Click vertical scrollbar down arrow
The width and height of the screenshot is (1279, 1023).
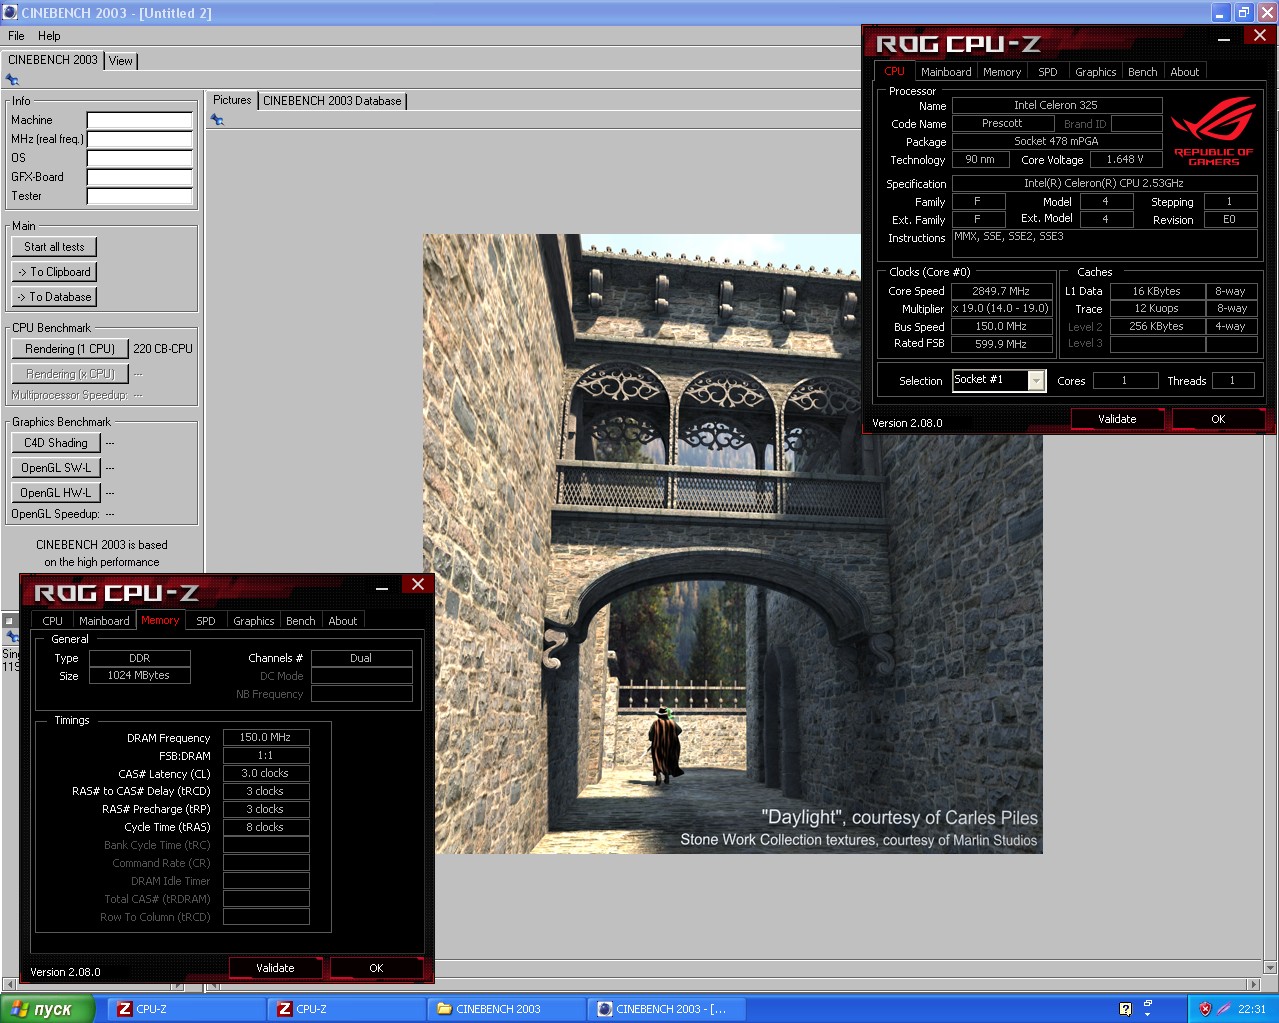coord(1271,967)
